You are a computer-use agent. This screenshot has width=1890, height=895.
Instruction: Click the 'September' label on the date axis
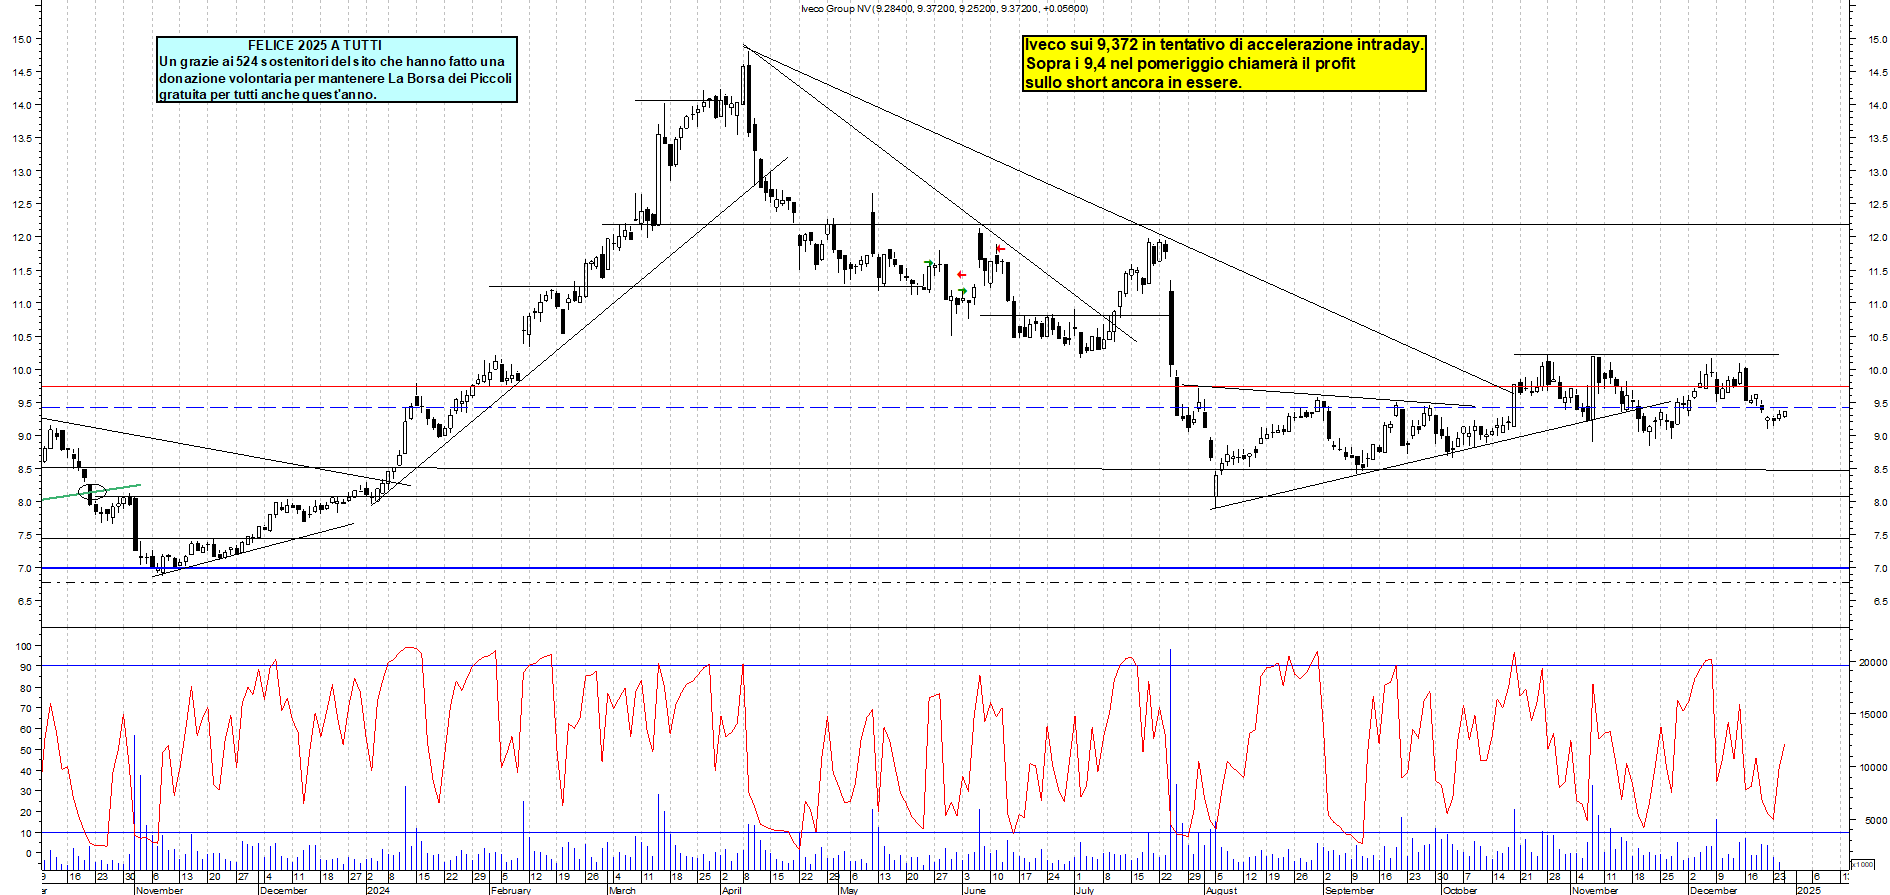1349,890
